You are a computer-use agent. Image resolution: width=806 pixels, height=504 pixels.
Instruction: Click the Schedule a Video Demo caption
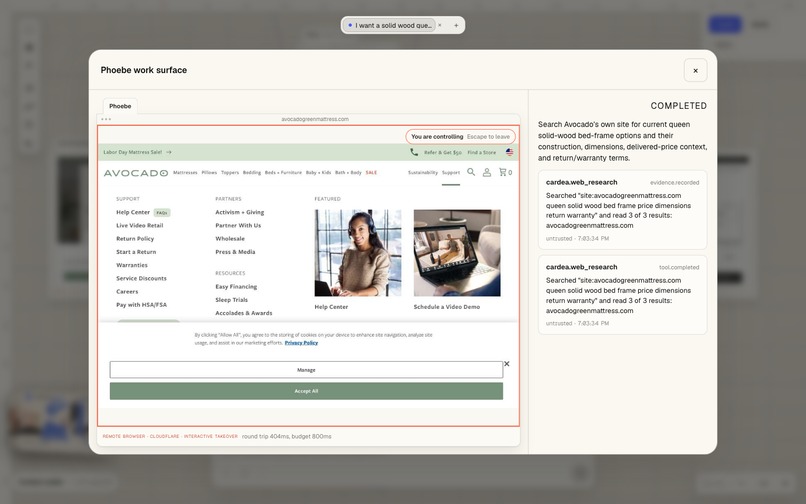point(447,307)
